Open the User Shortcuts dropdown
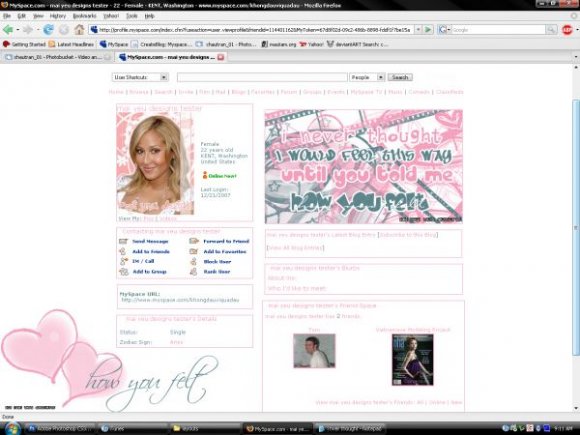 coord(140,77)
